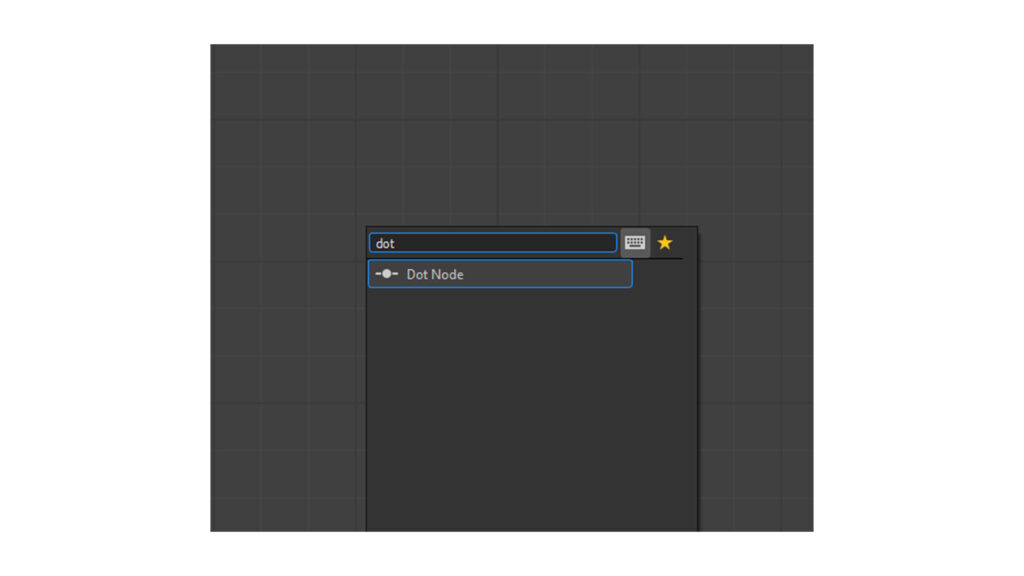This screenshot has height=576, width=1024.
Task: Click the Dot Node connector icon
Action: [x=387, y=274]
